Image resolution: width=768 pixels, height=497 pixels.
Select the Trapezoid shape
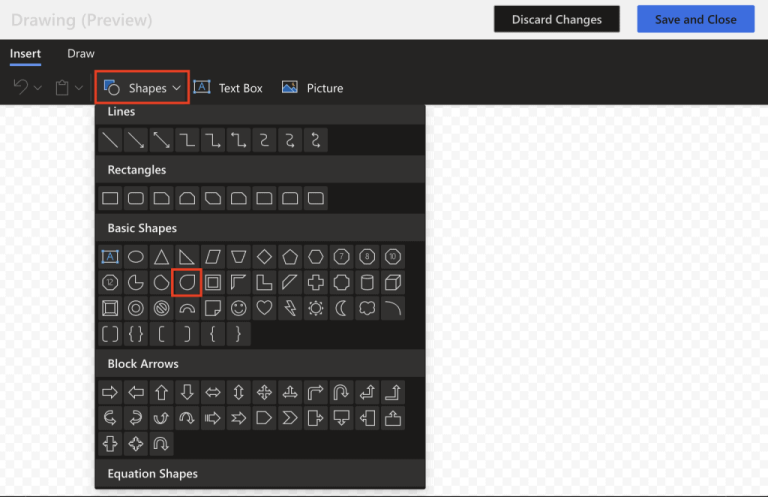[239, 257]
